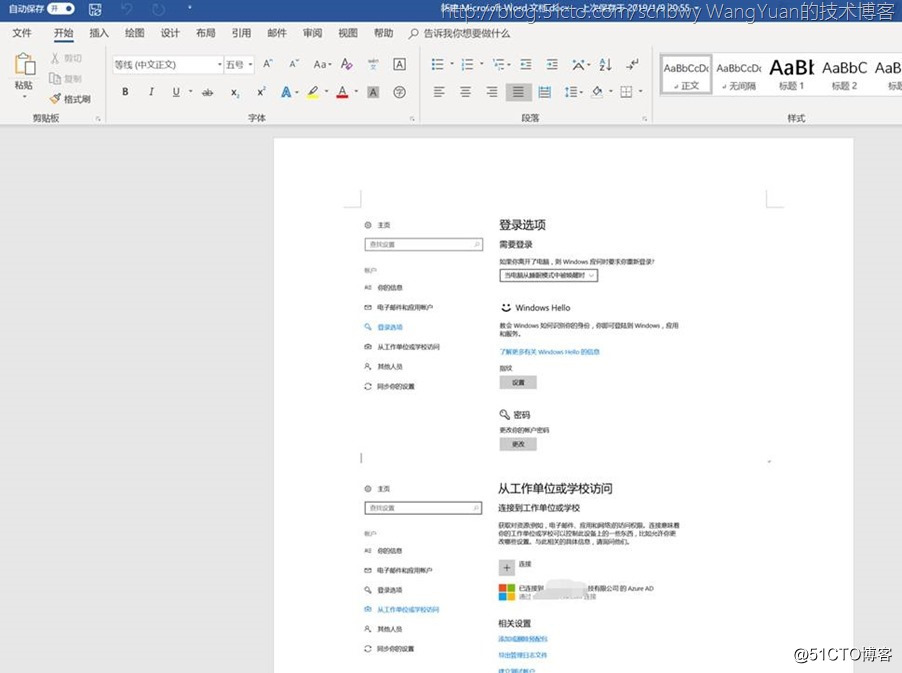902x673 pixels.
Task: Toggle Show paragraph marks icon
Action: coord(632,64)
